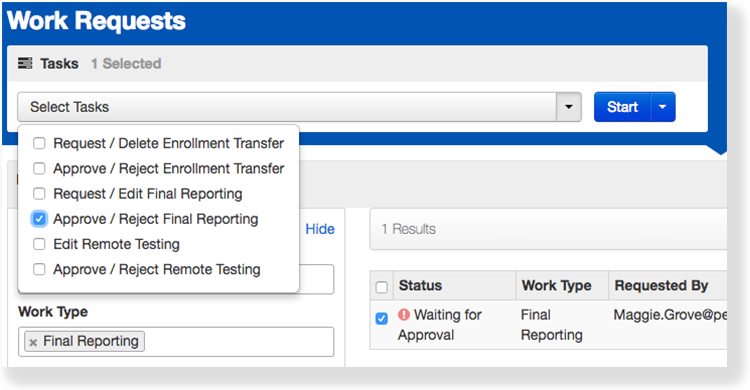Expand the Start button's arrow menu
This screenshot has width=750, height=390.
coord(662,107)
